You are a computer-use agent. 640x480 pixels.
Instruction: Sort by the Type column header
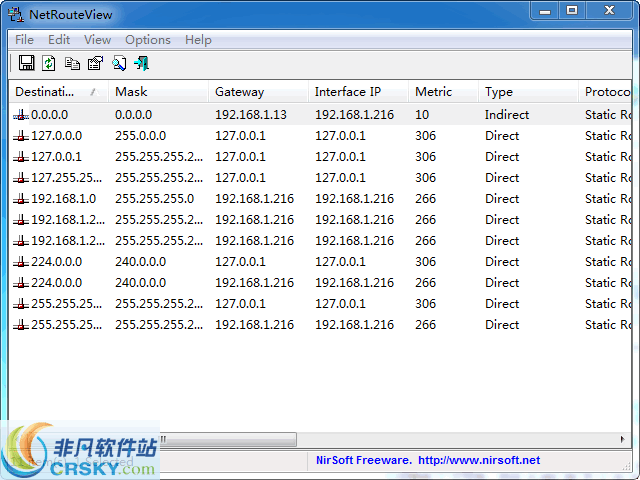point(529,92)
